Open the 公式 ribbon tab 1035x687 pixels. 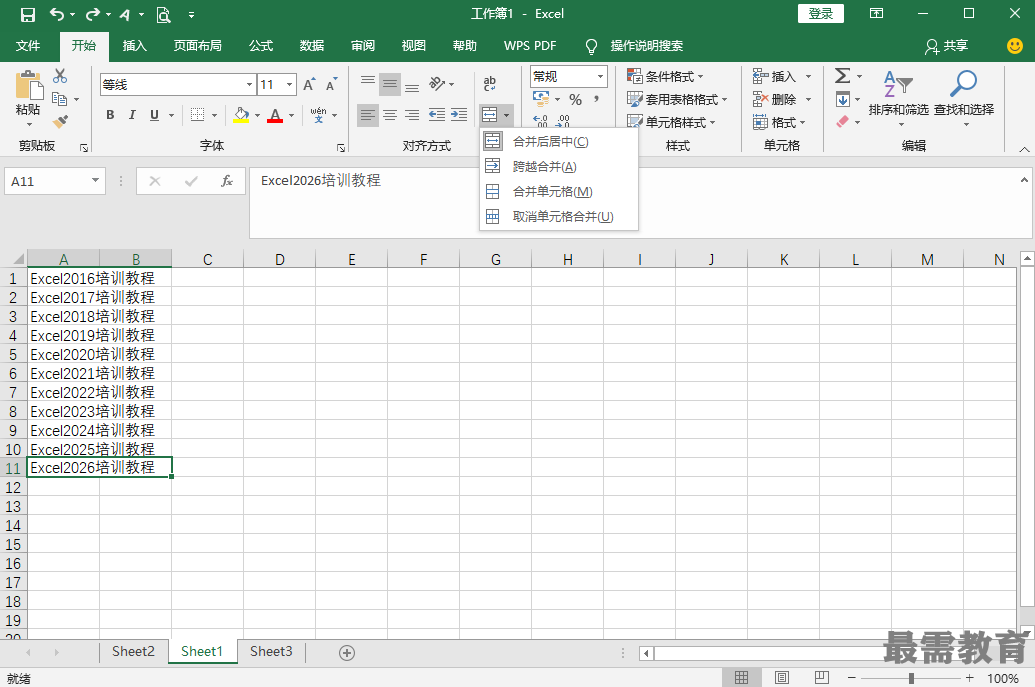pyautogui.click(x=261, y=46)
